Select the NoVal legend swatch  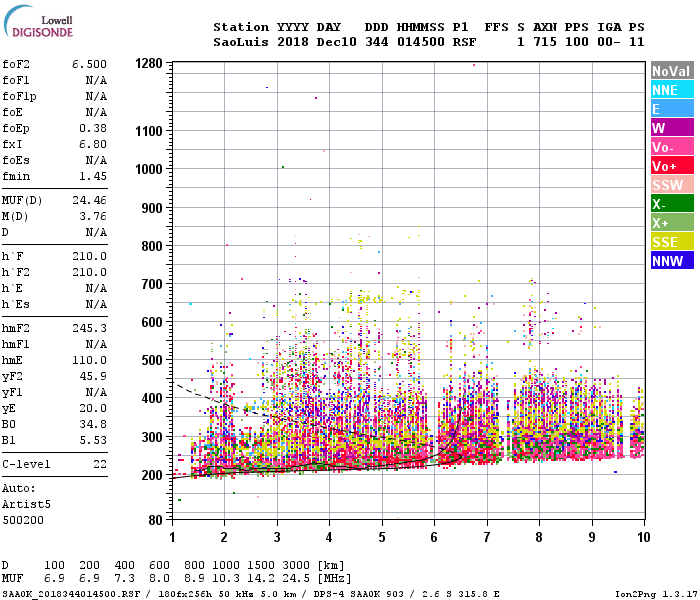pyautogui.click(x=672, y=71)
